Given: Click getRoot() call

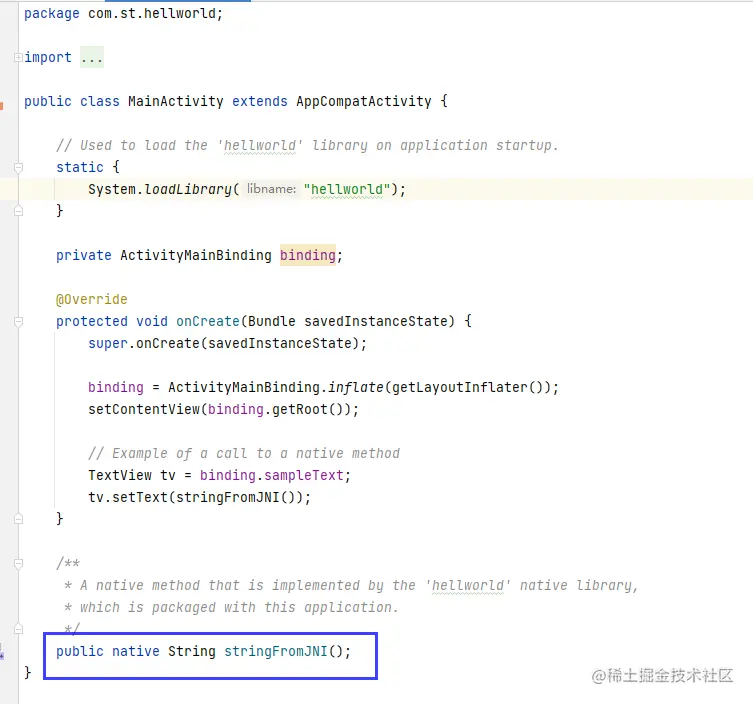Looking at the screenshot, I should click(308, 410).
